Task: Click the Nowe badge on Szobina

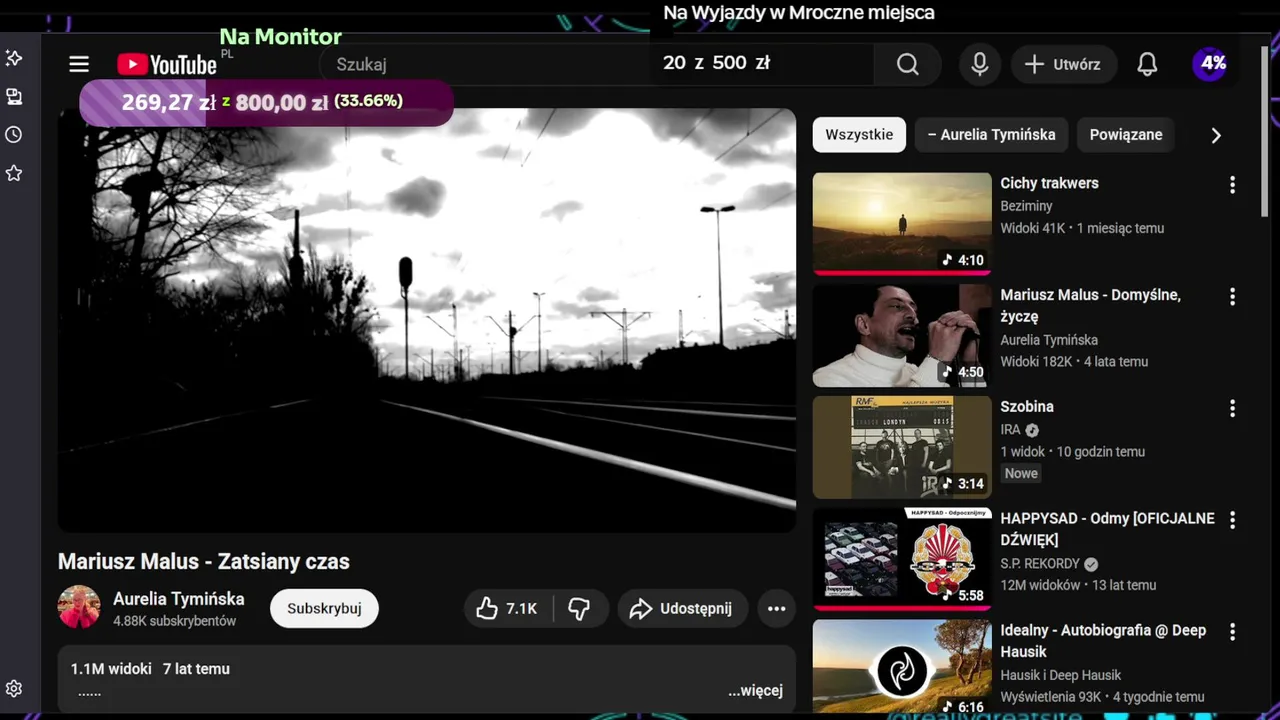Action: pyautogui.click(x=1021, y=473)
